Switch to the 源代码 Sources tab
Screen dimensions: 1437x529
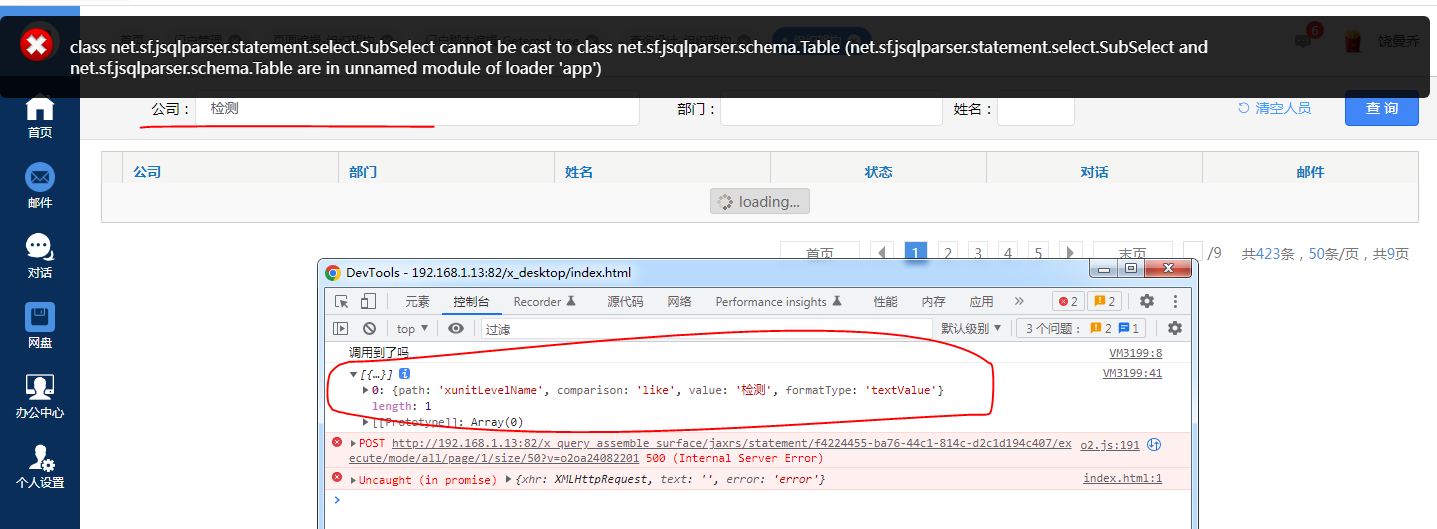625,301
